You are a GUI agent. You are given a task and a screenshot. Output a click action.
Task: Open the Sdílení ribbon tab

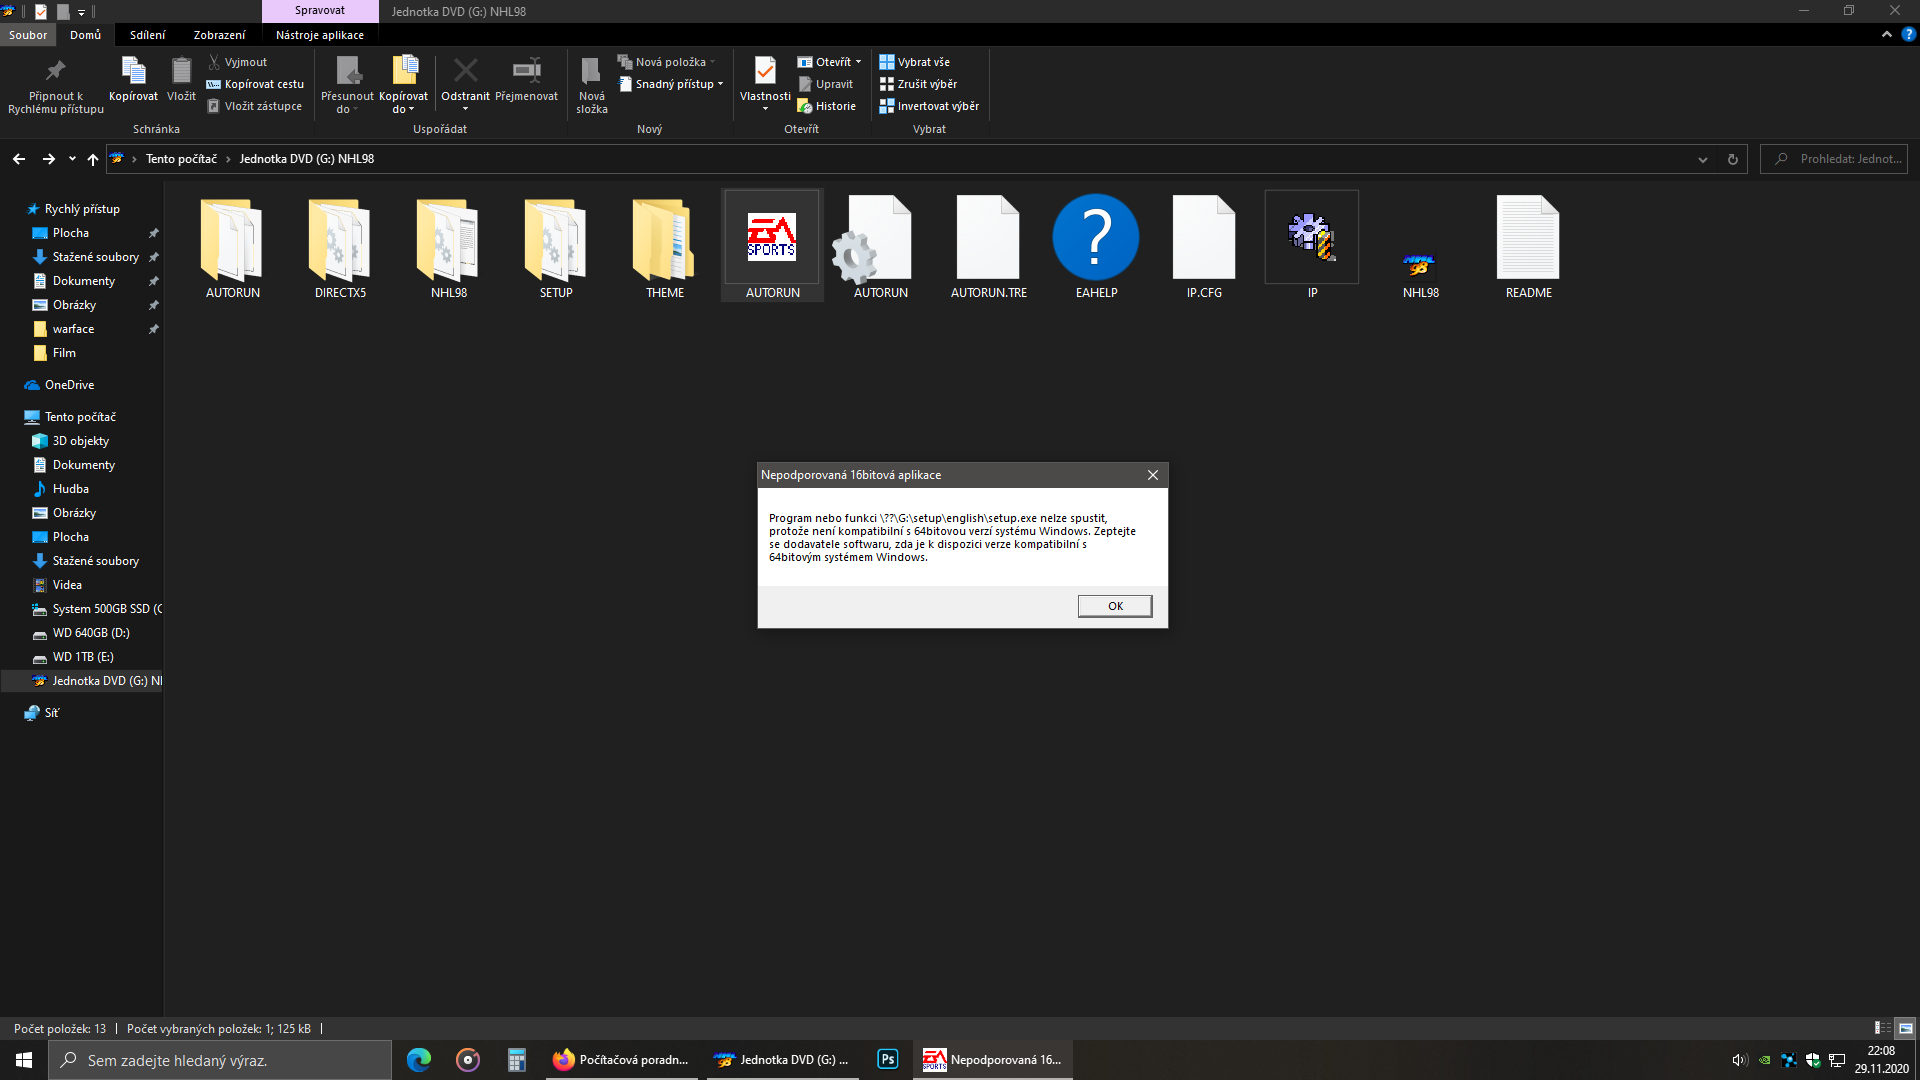pos(147,35)
